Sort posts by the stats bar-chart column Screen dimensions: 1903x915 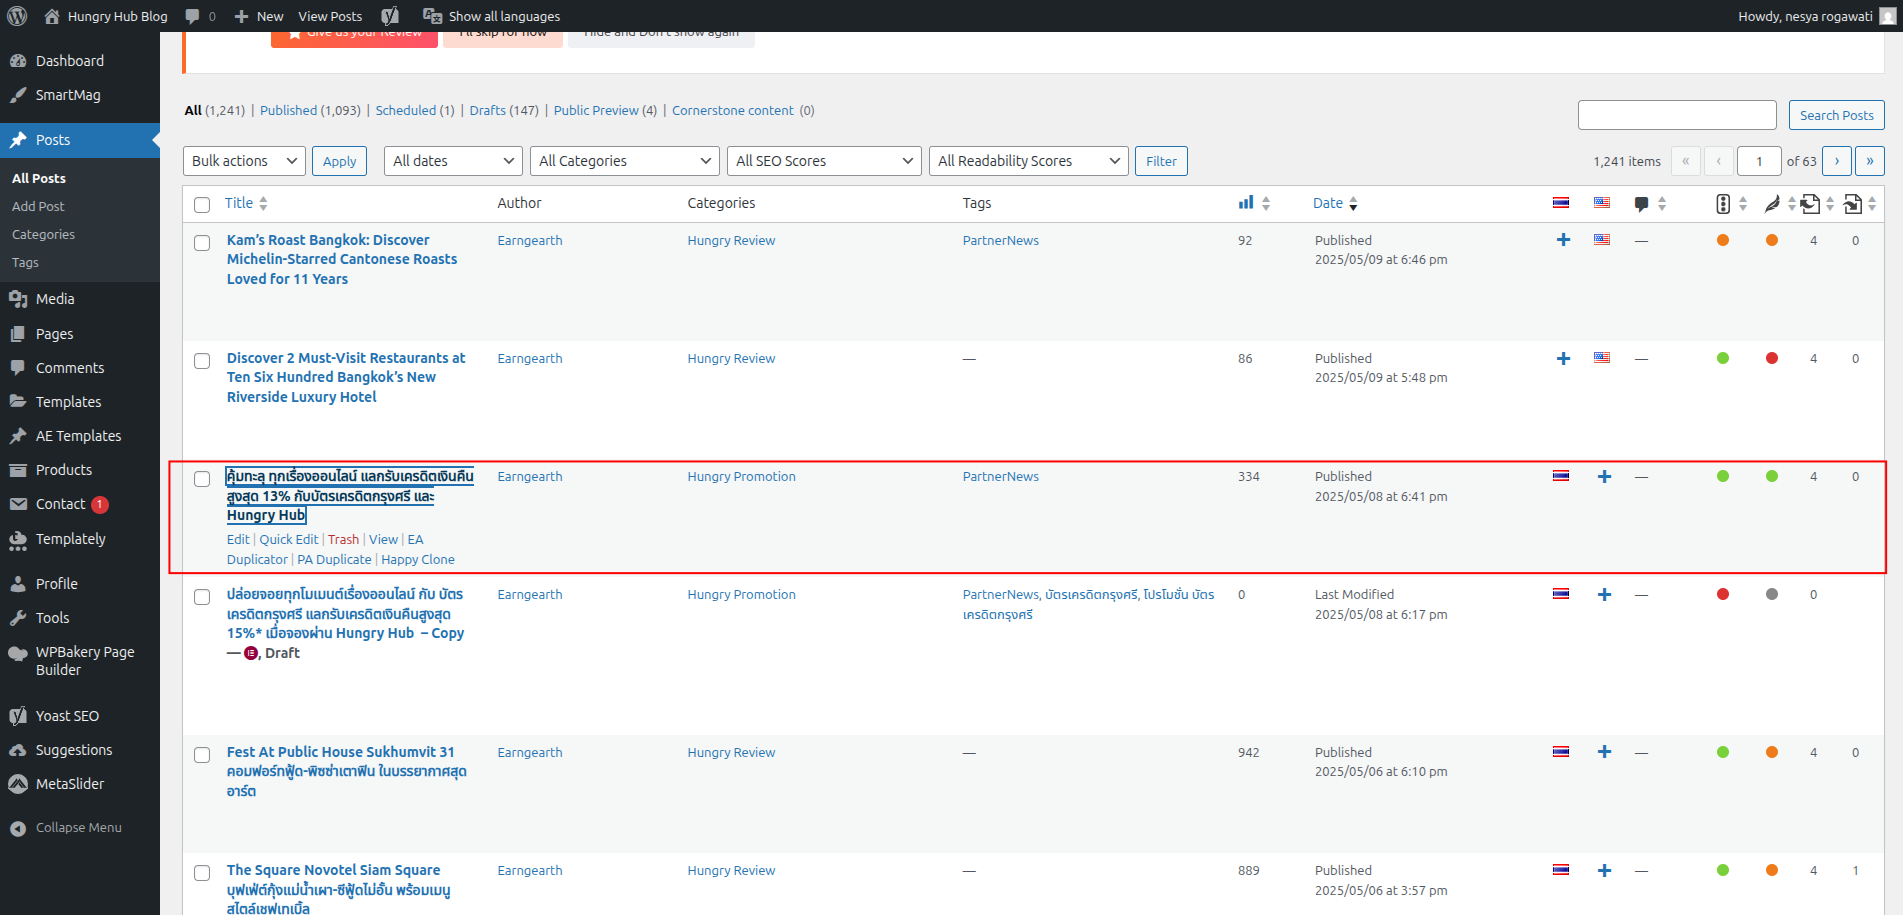click(x=1246, y=203)
